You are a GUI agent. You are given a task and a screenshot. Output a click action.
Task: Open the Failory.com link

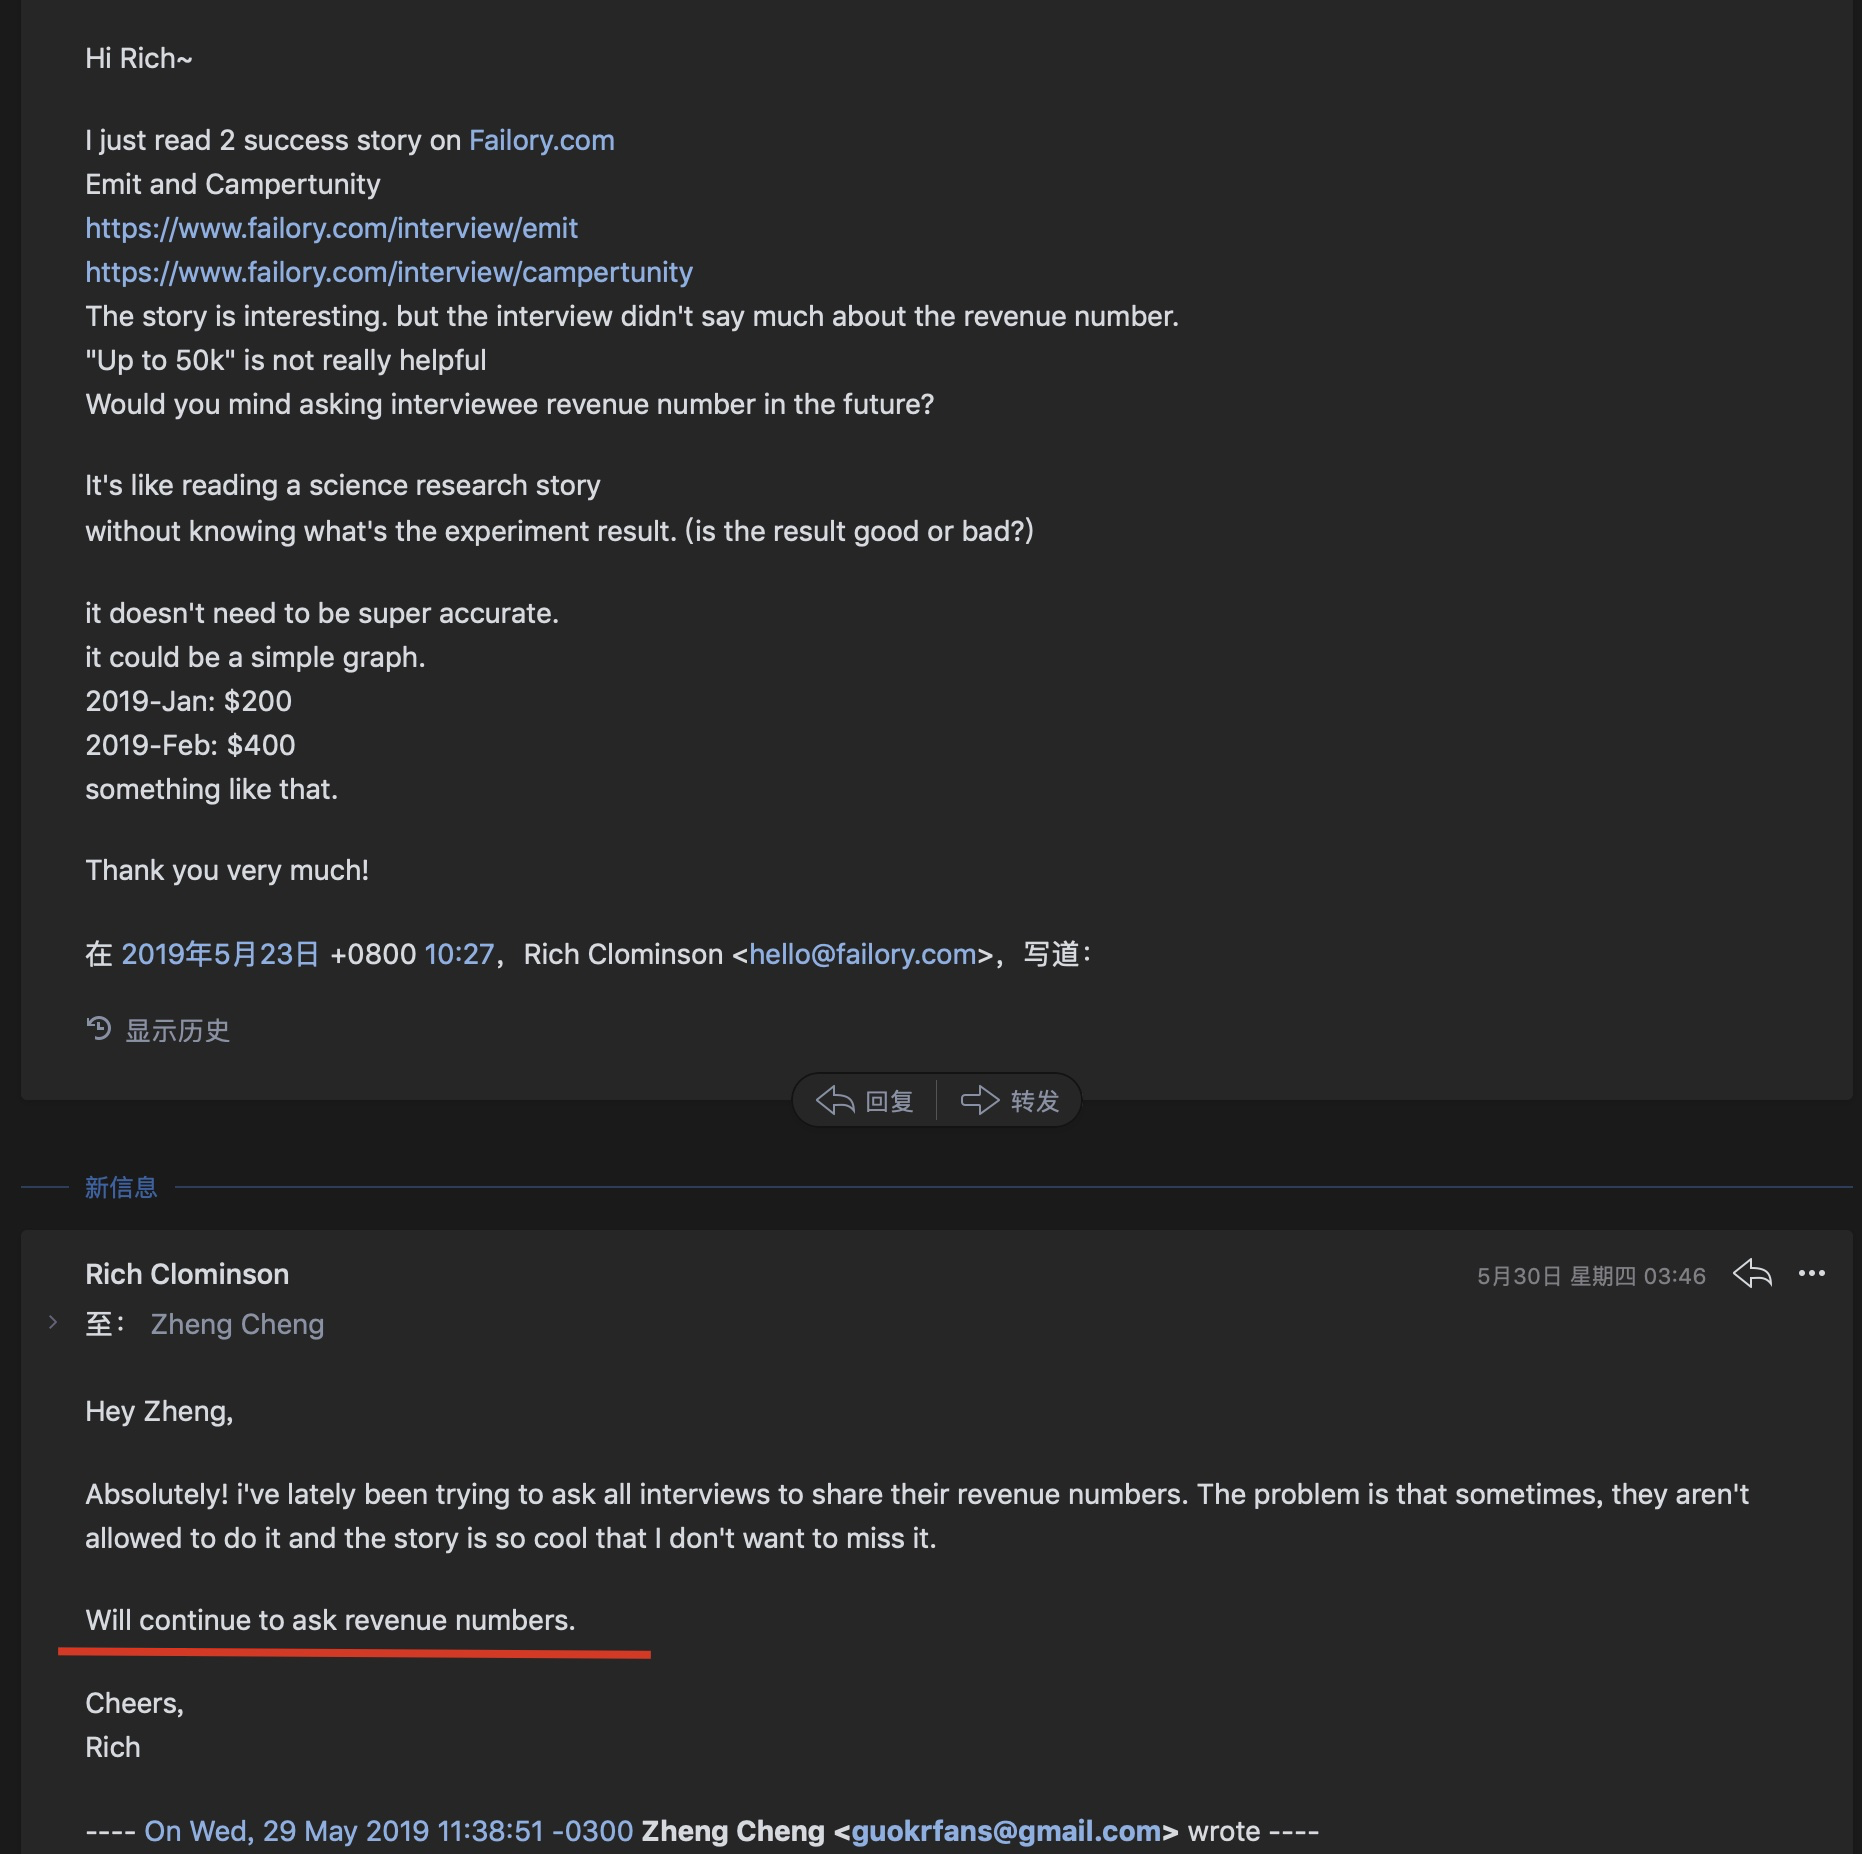(541, 140)
